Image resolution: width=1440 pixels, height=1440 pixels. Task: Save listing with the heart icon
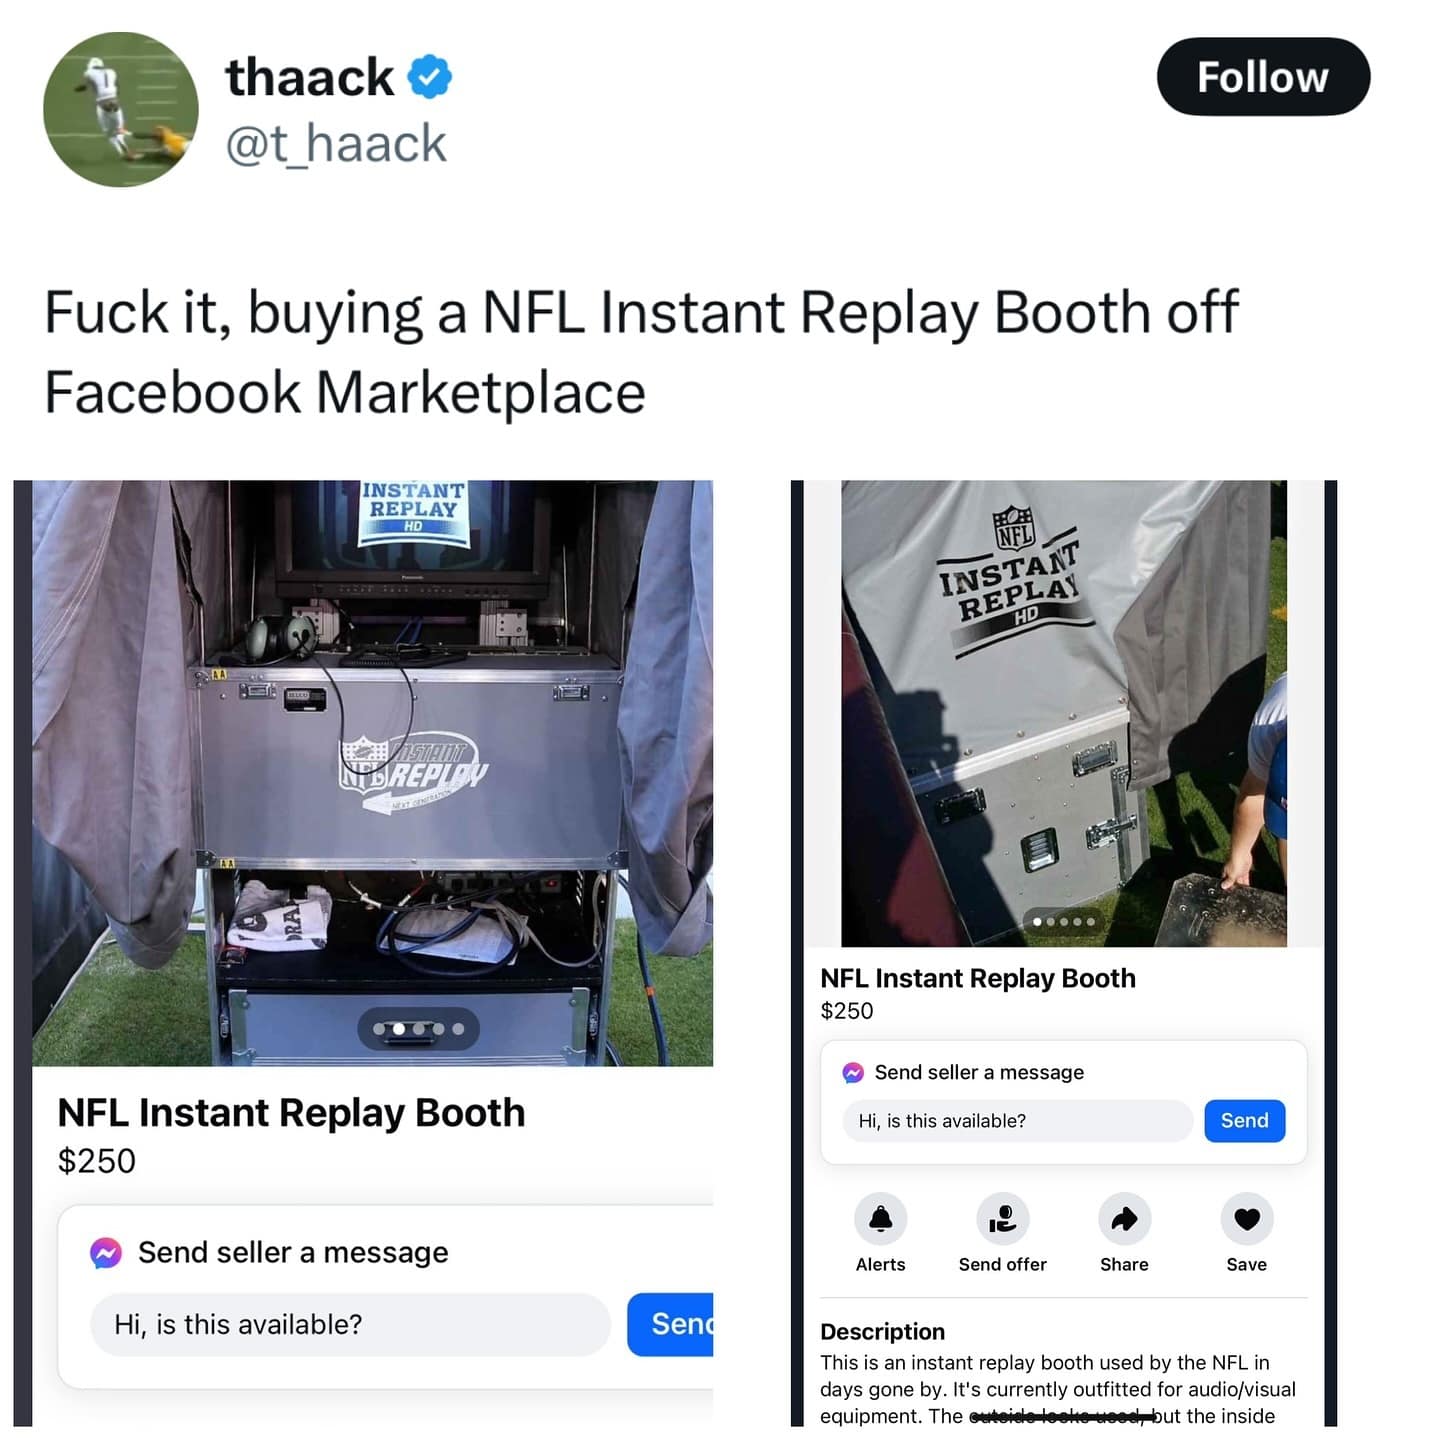pyautogui.click(x=1246, y=1219)
